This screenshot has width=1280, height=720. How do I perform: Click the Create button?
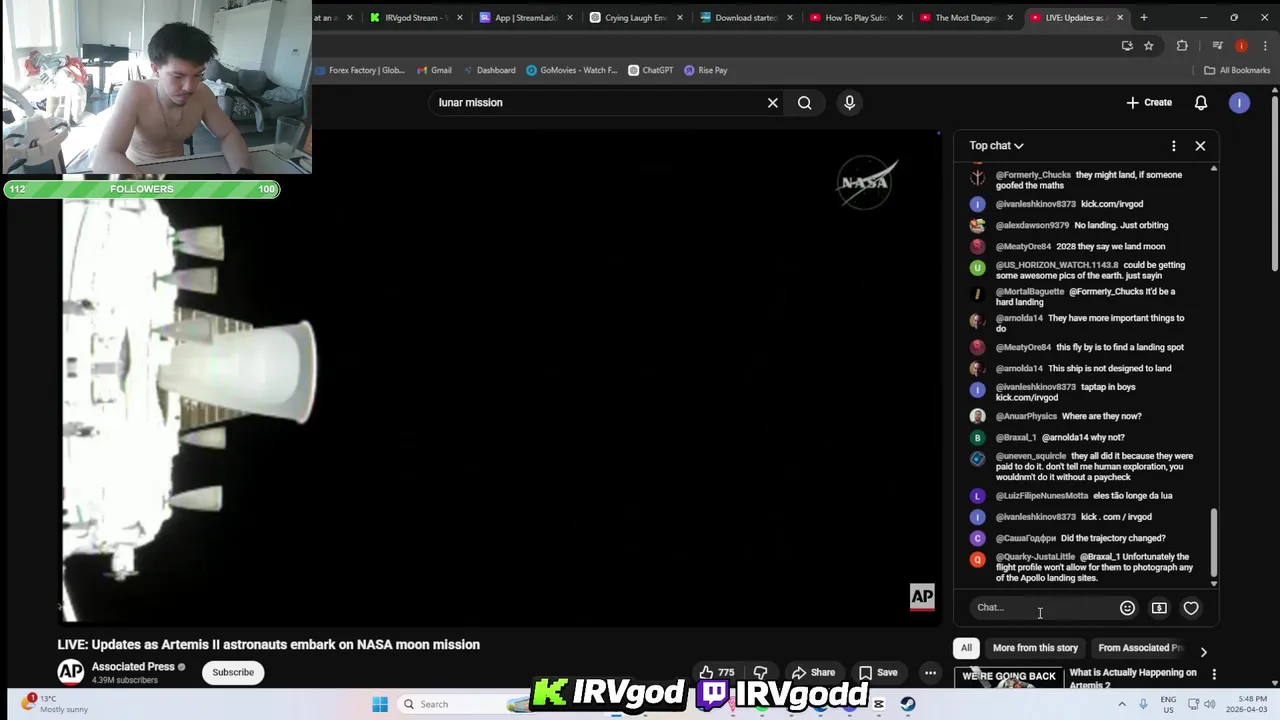tap(1149, 102)
